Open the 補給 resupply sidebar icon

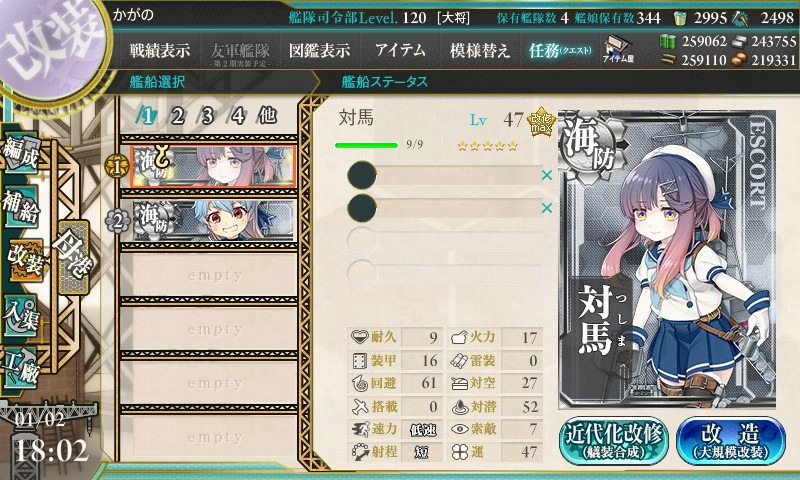pyautogui.click(x=21, y=206)
